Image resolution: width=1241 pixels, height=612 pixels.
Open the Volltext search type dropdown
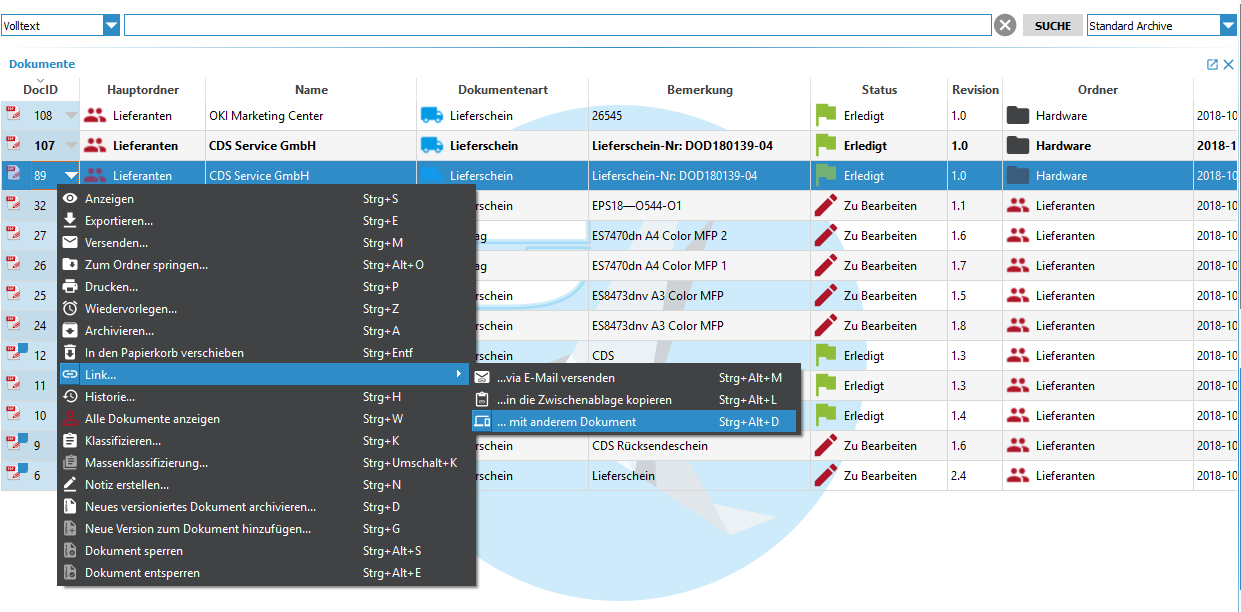click(x=111, y=26)
